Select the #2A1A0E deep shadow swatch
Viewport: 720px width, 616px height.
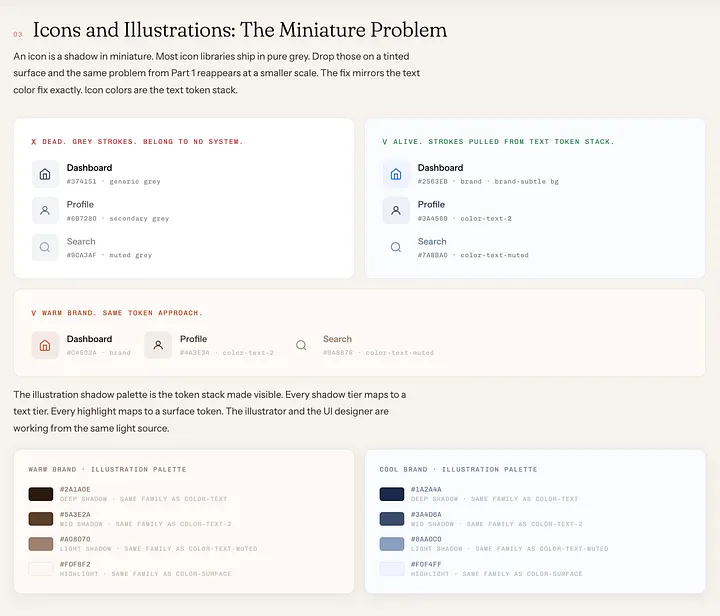(41, 494)
